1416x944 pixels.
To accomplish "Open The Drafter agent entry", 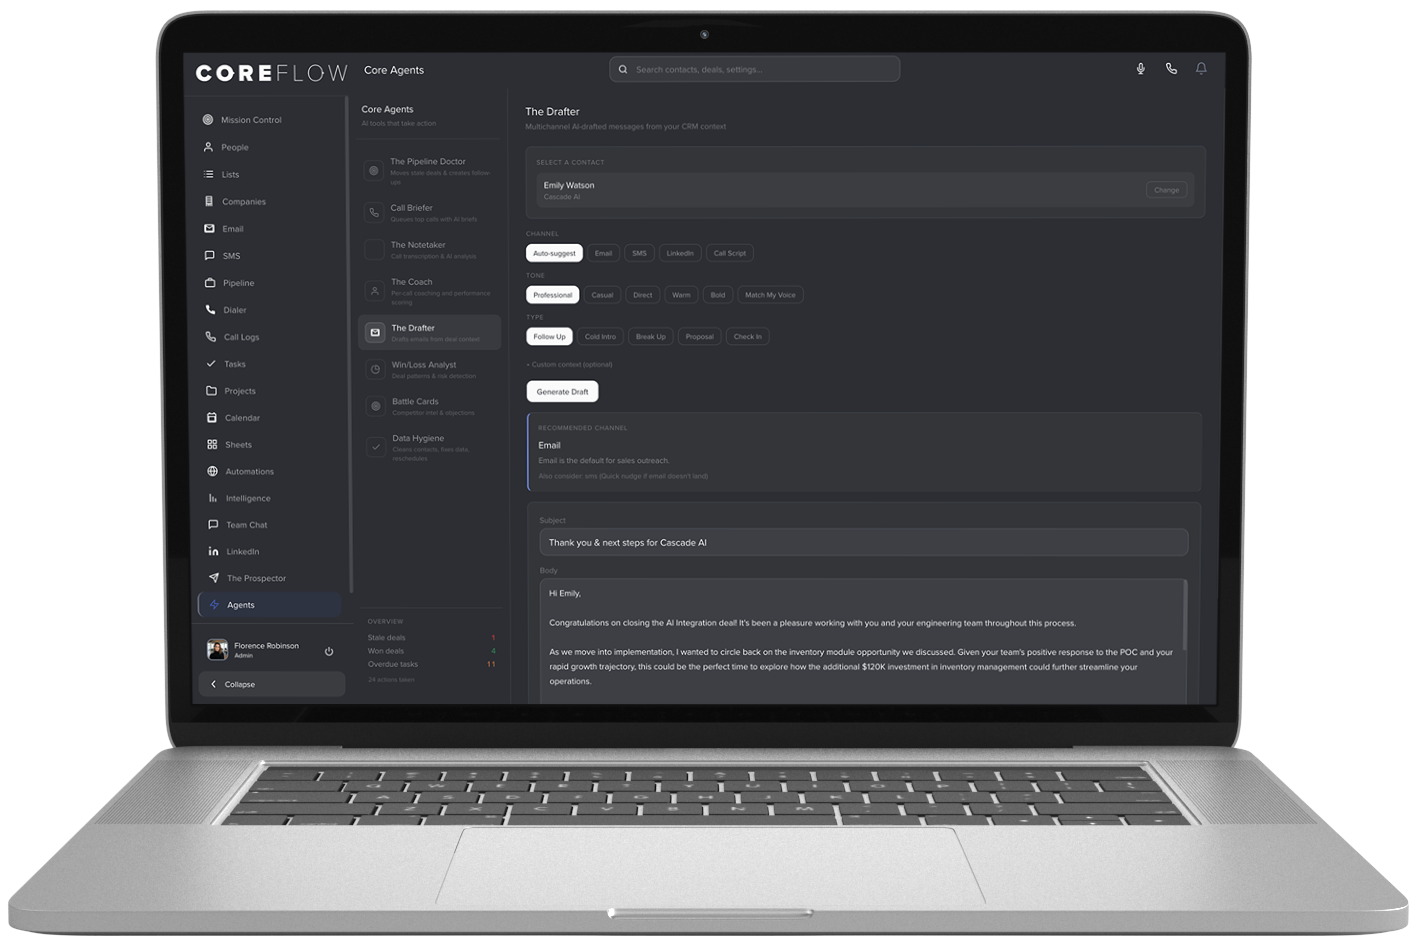I will click(x=430, y=332).
